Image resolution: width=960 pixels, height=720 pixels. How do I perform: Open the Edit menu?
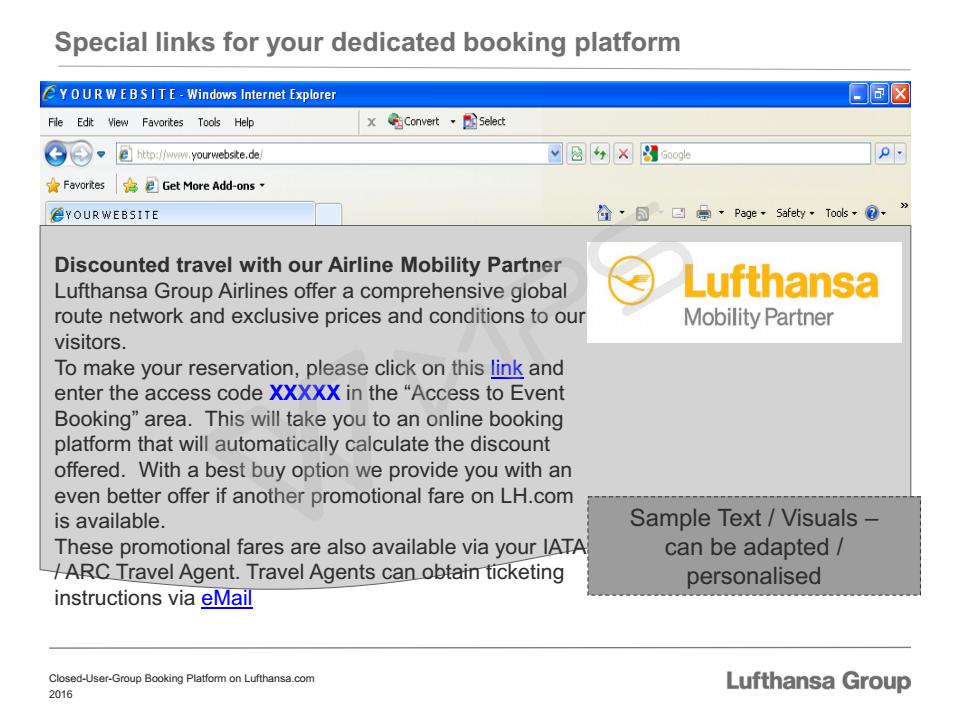pyautogui.click(x=85, y=122)
